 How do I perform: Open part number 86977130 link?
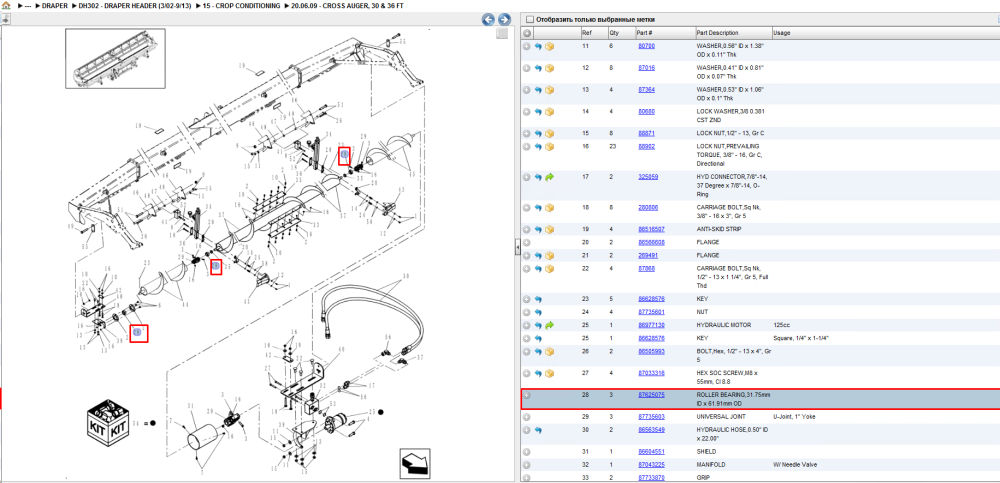click(651, 325)
